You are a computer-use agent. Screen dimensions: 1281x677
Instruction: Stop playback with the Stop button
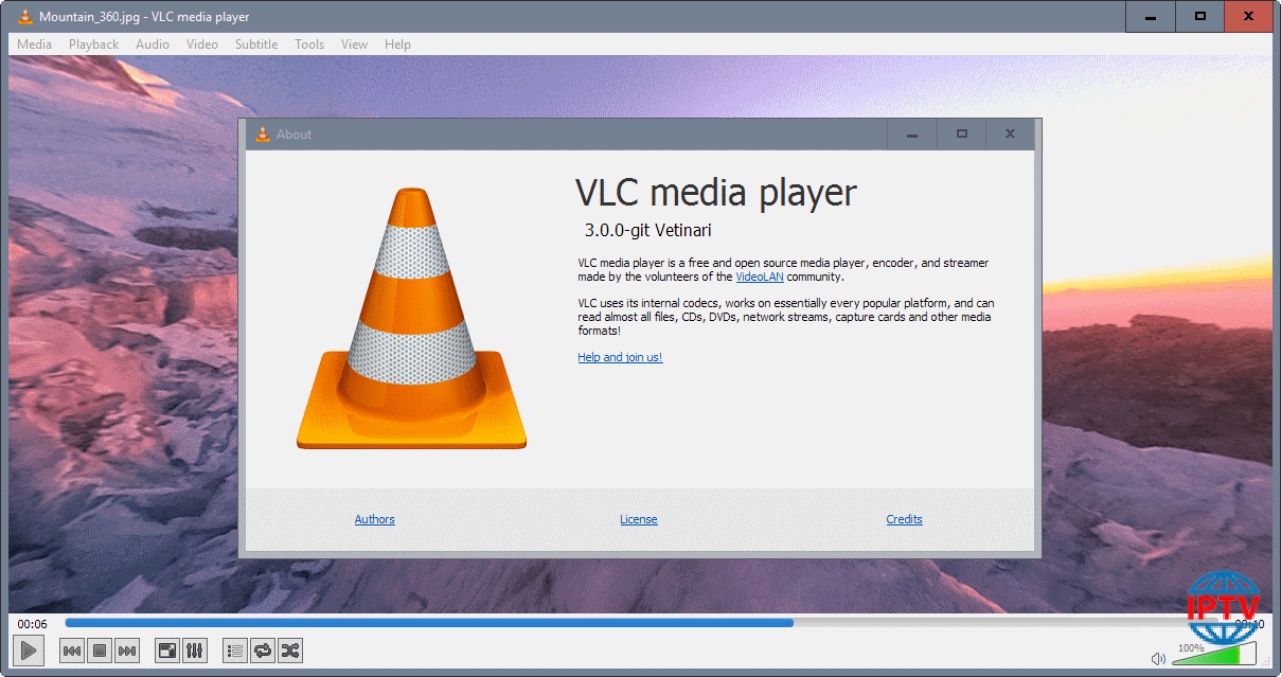coord(99,651)
